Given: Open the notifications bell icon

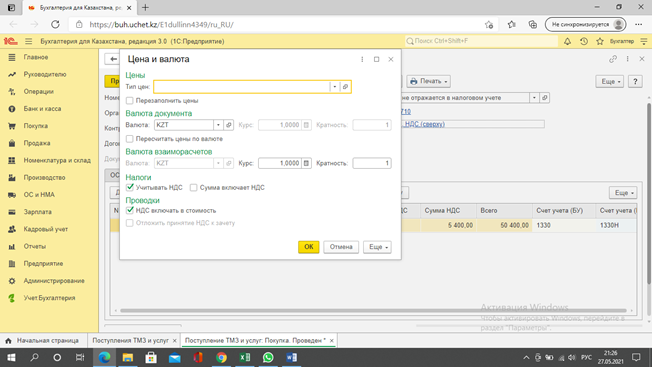Looking at the screenshot, I should click(567, 41).
